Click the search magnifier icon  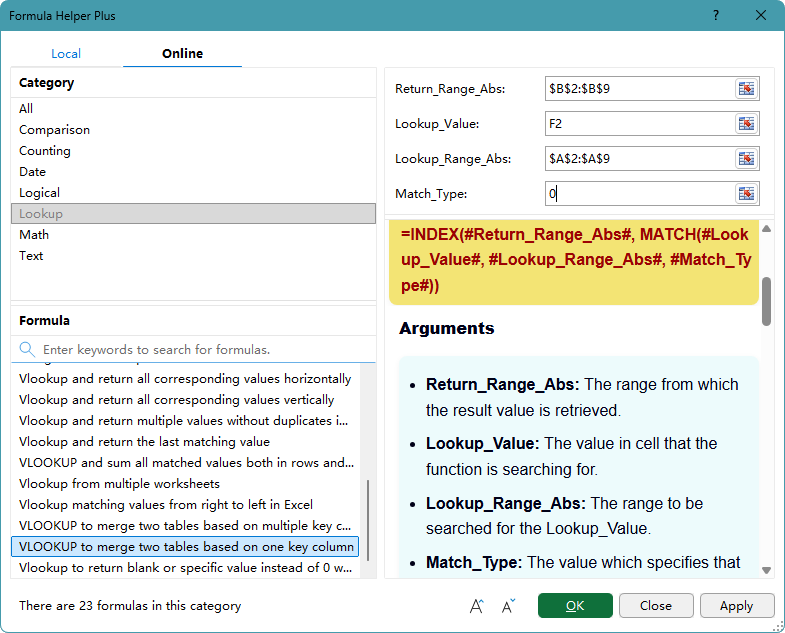pos(27,350)
